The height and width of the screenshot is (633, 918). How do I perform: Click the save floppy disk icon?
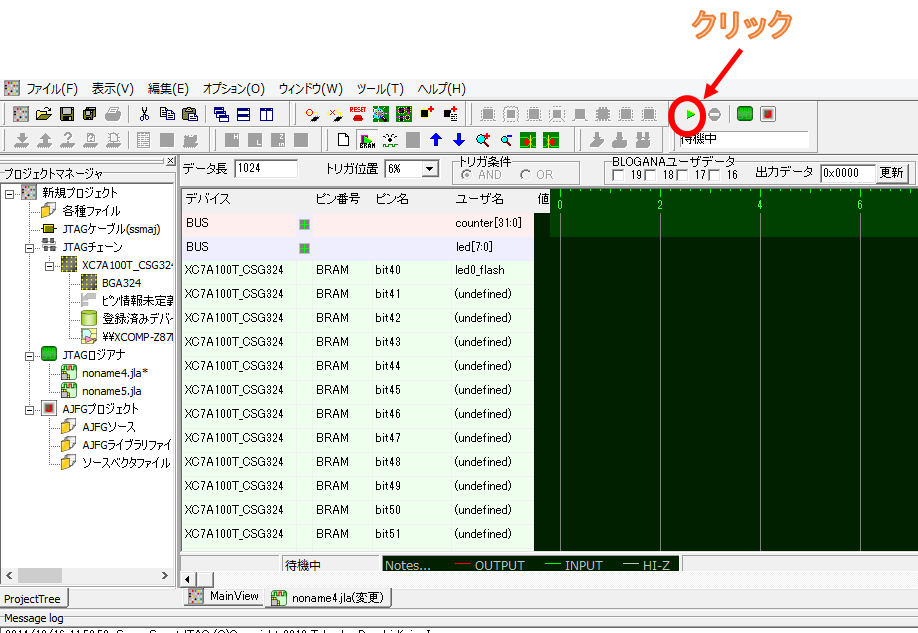pyautogui.click(x=67, y=114)
